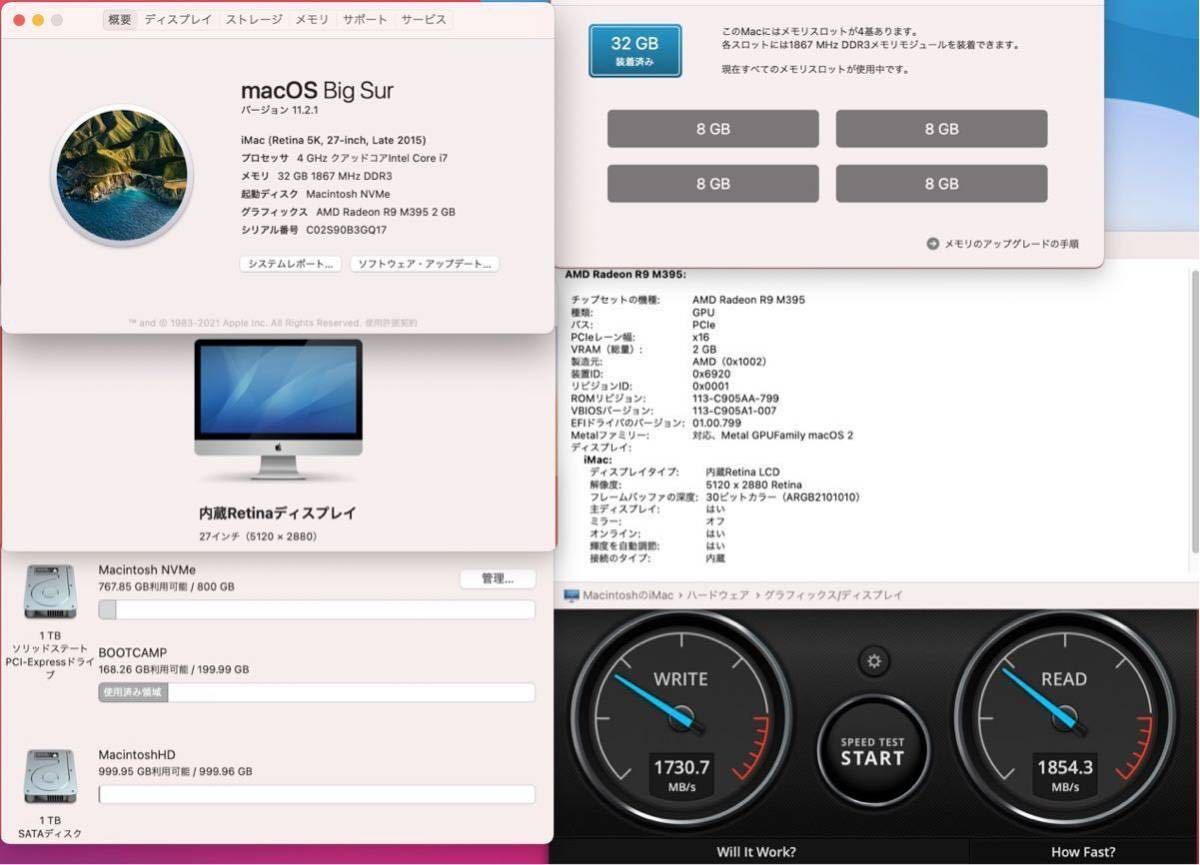The width and height of the screenshot is (1200, 865).
Task: Click the システムレポート button
Action: [x=291, y=264]
